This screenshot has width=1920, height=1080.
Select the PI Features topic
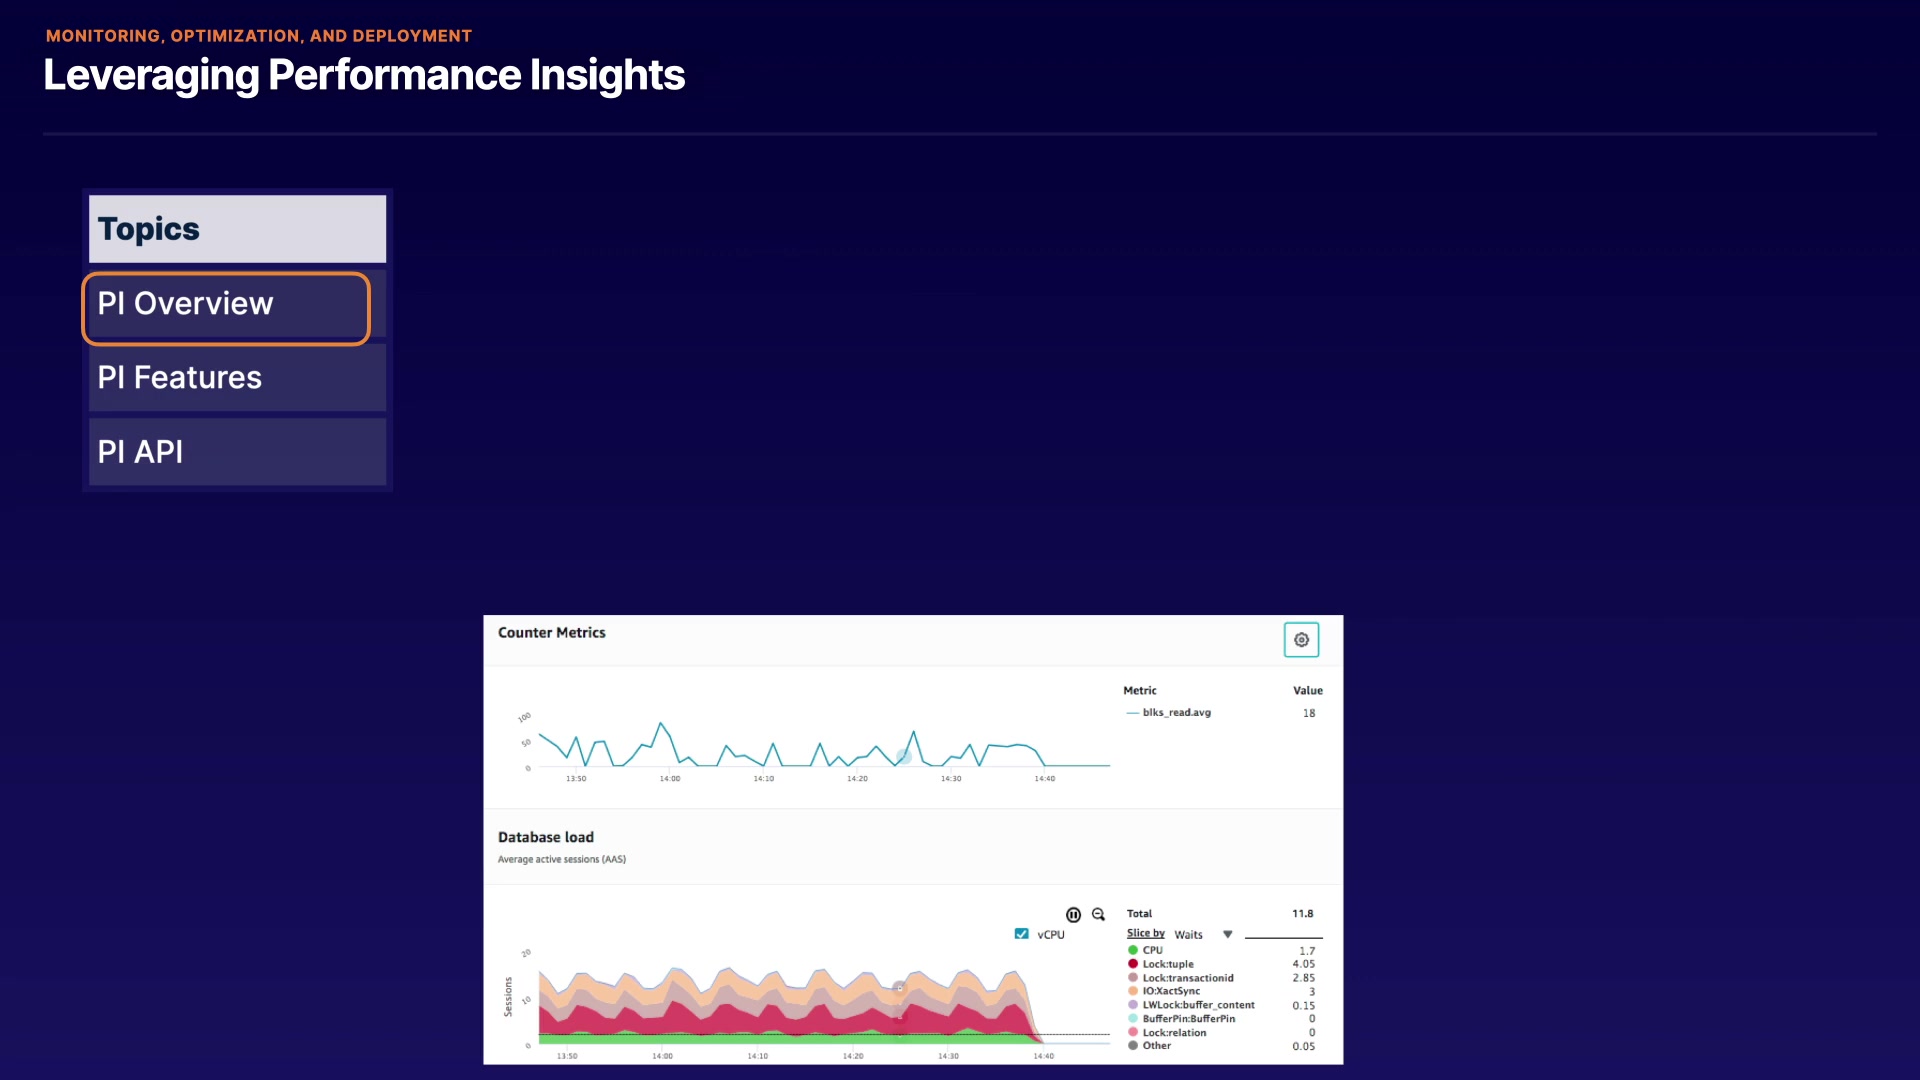tap(237, 378)
